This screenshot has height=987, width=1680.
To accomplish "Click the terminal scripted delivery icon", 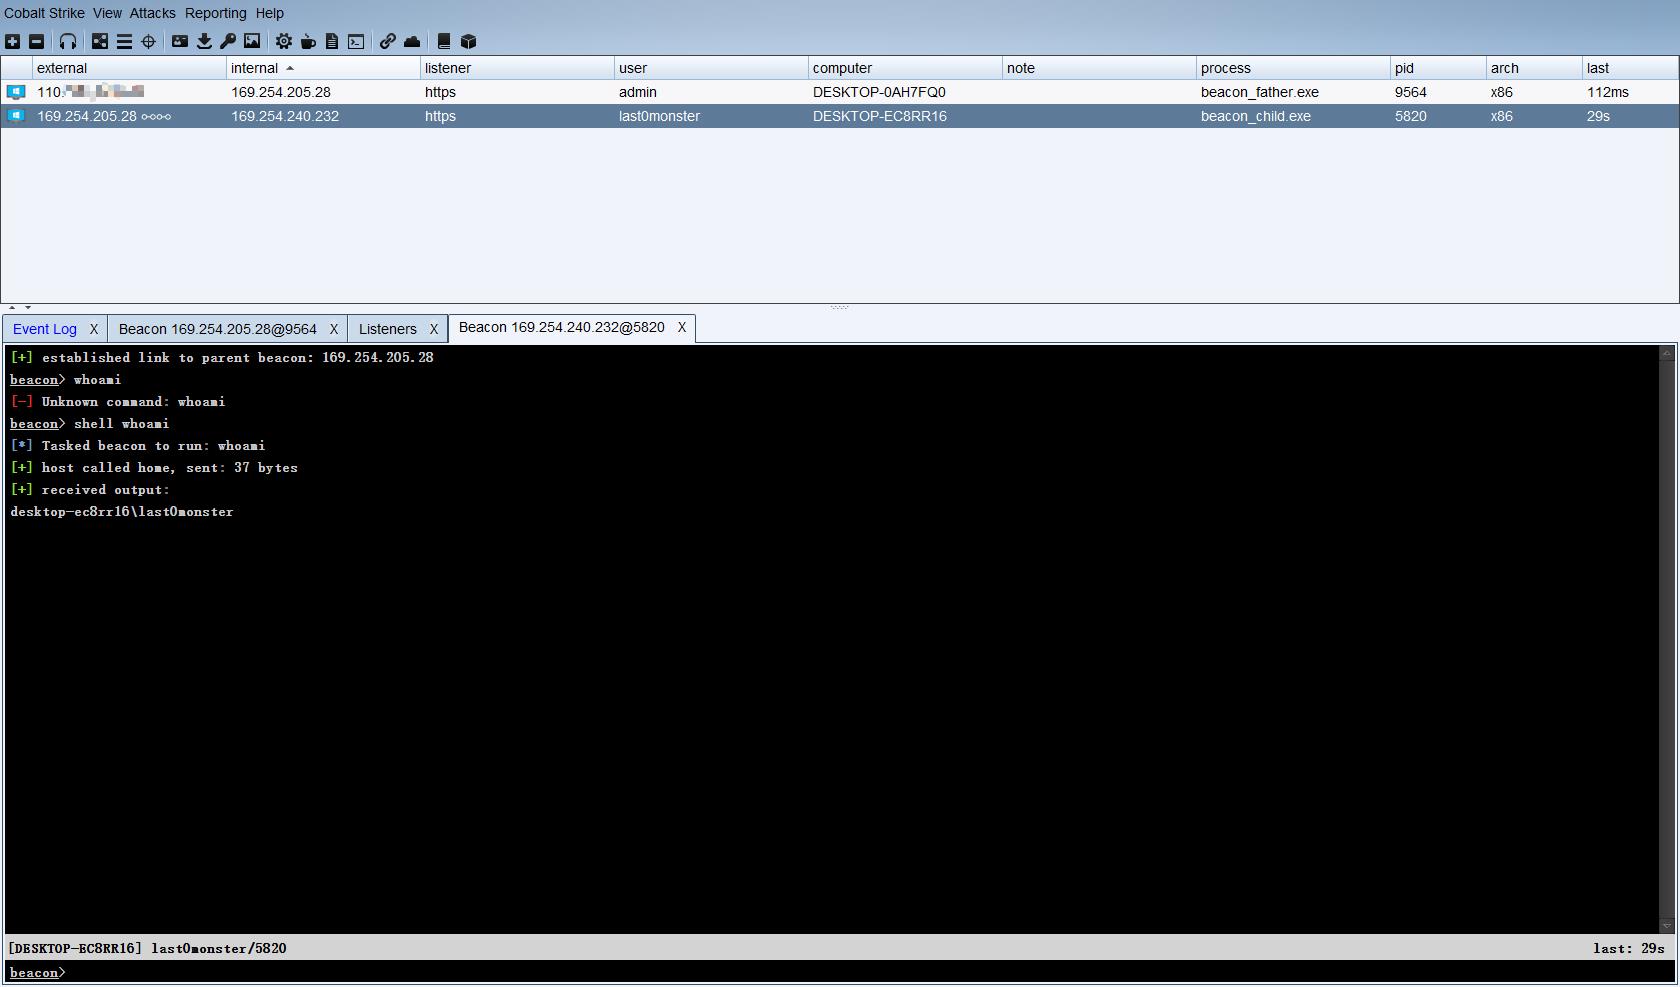I will coord(356,41).
